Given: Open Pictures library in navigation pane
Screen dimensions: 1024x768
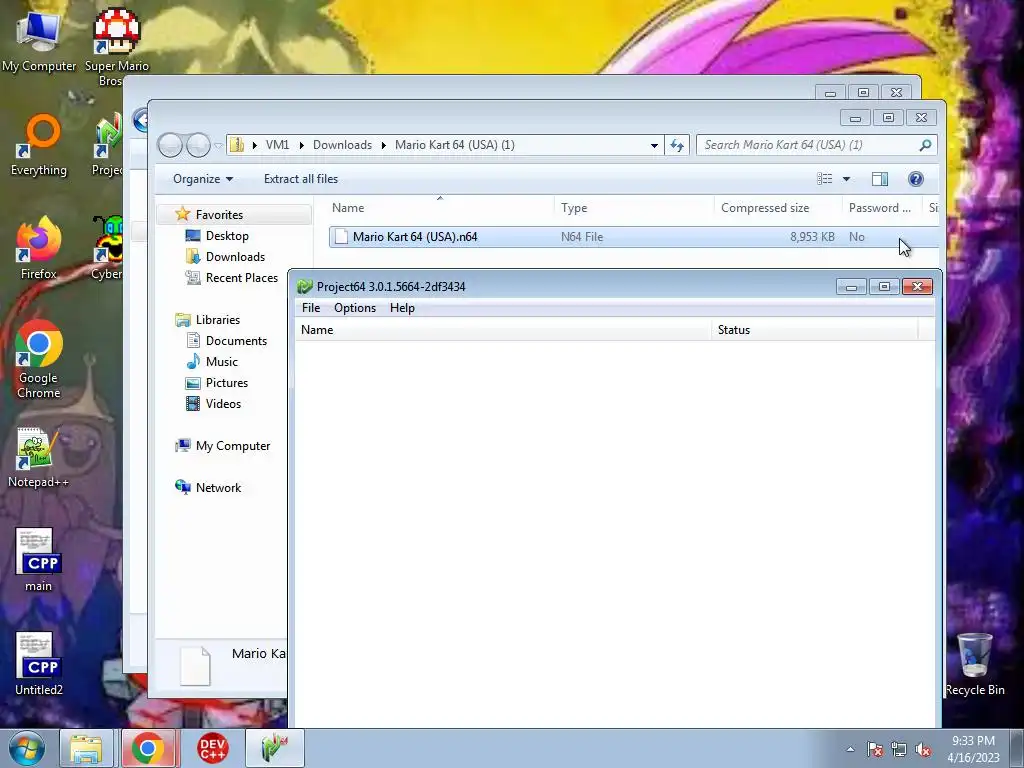Looking at the screenshot, I should [x=227, y=383].
